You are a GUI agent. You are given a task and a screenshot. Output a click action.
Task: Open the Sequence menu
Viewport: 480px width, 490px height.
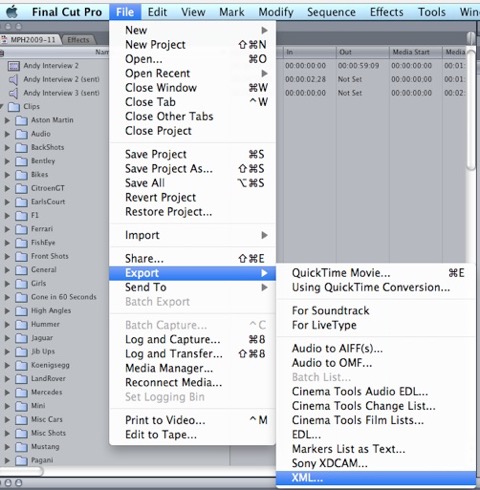[x=331, y=12]
